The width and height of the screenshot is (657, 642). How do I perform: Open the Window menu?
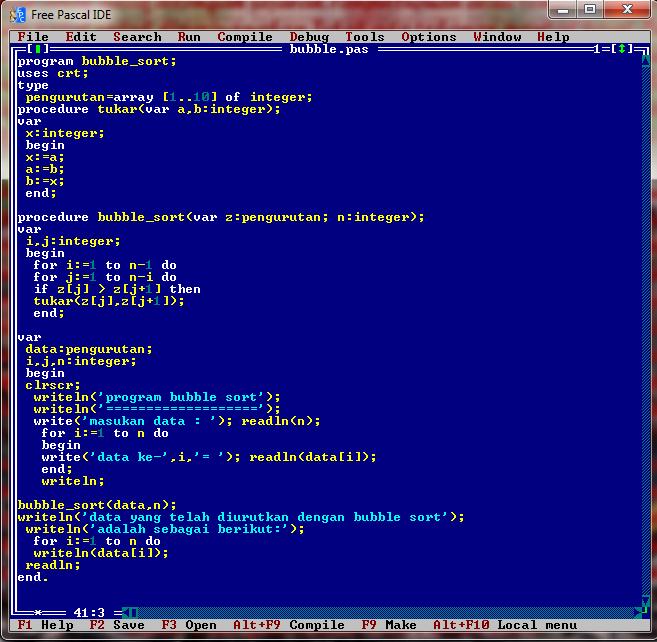coord(497,37)
